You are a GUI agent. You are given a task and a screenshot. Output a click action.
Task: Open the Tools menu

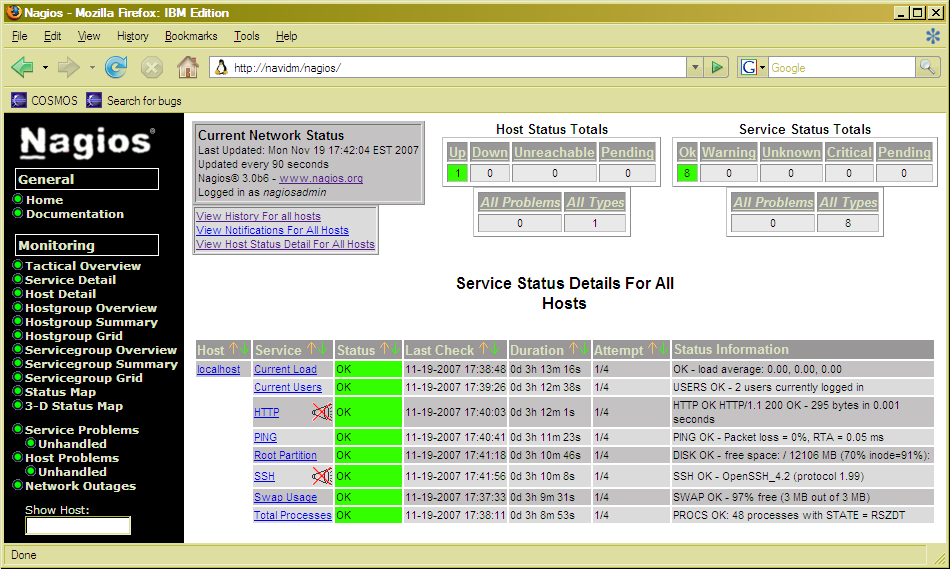click(247, 36)
